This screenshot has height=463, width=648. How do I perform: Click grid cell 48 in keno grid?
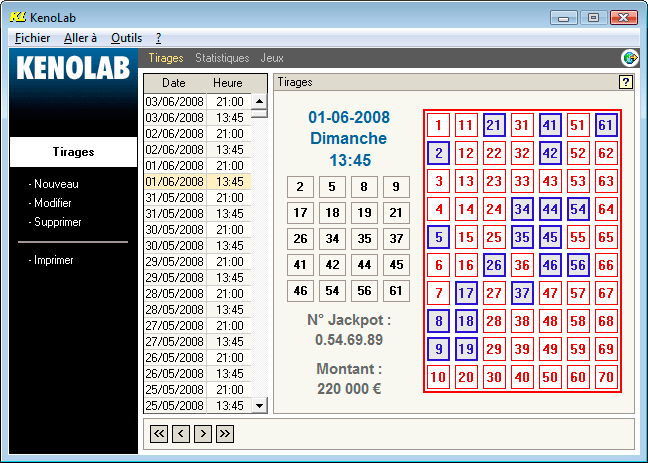click(x=550, y=321)
